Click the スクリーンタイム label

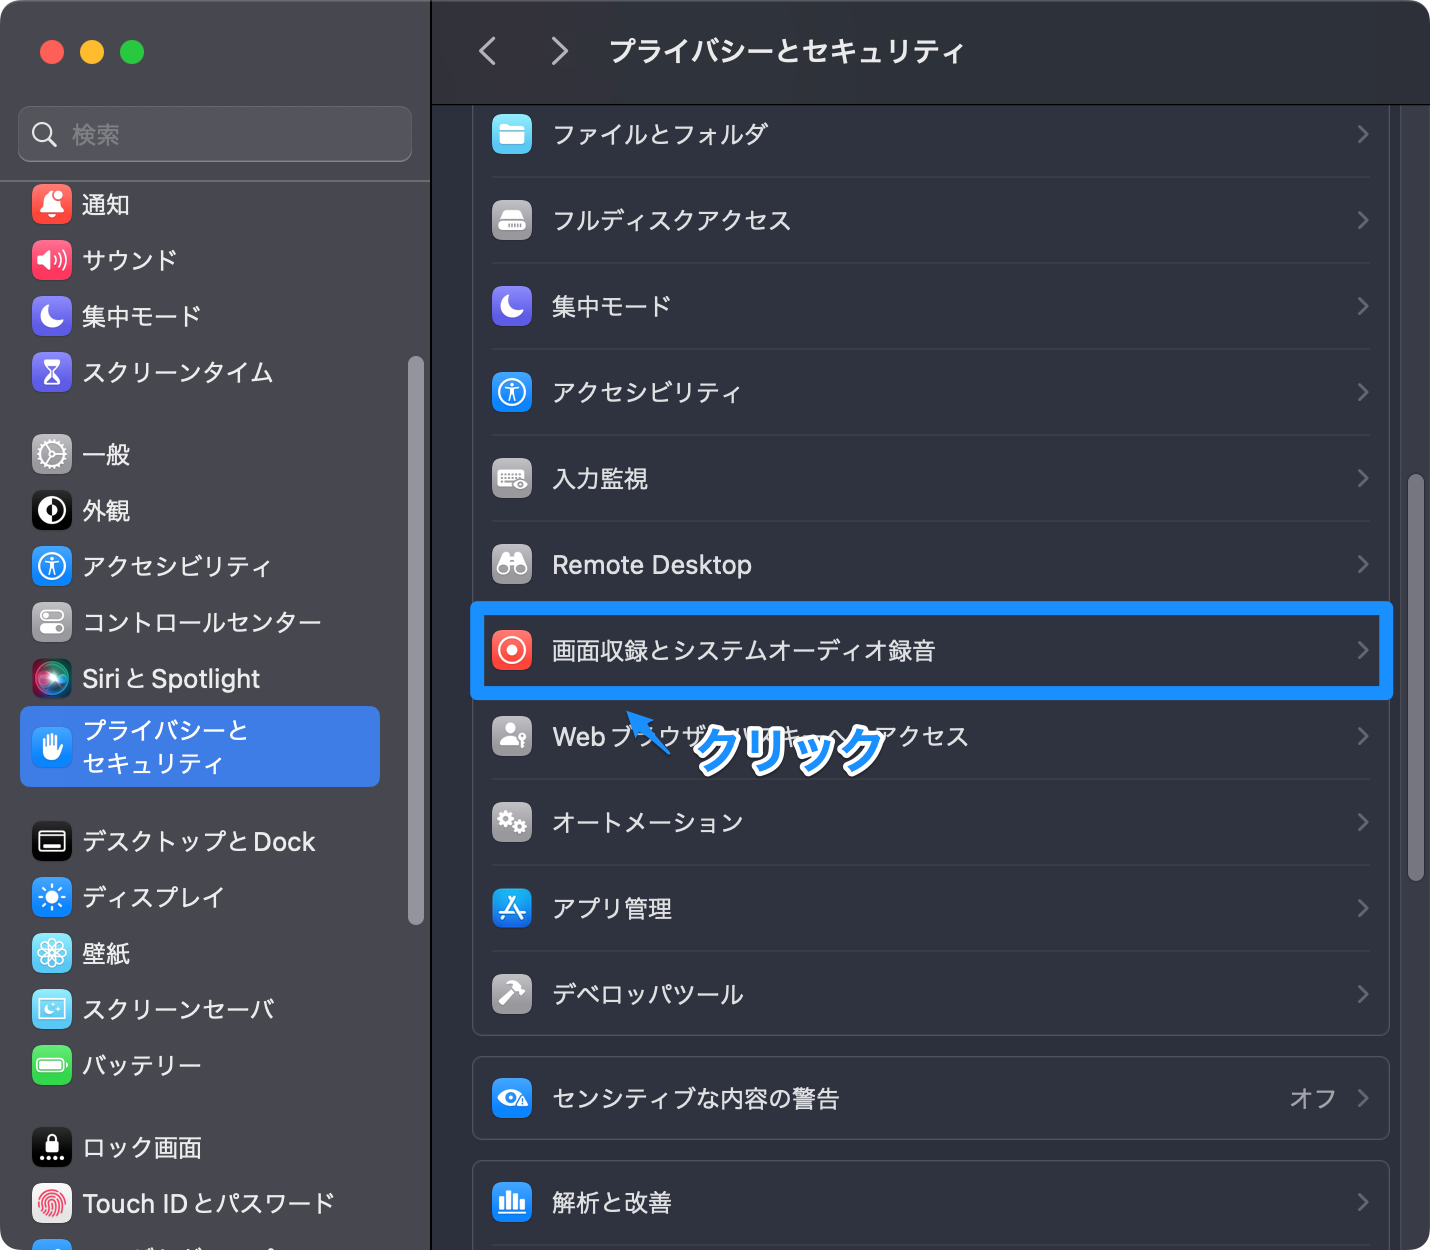178,372
